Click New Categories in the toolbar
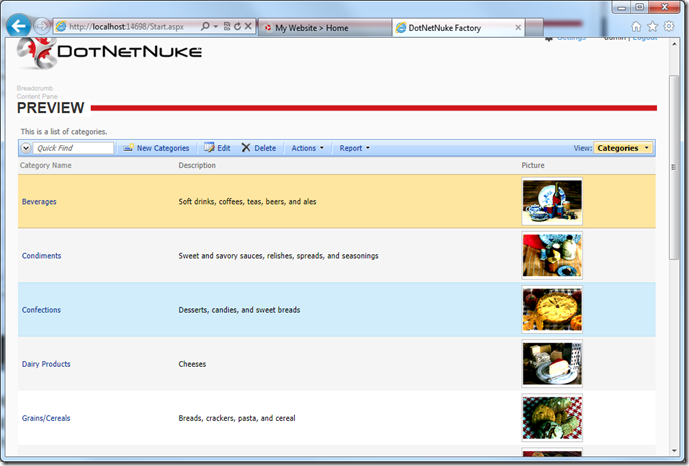 tap(156, 148)
